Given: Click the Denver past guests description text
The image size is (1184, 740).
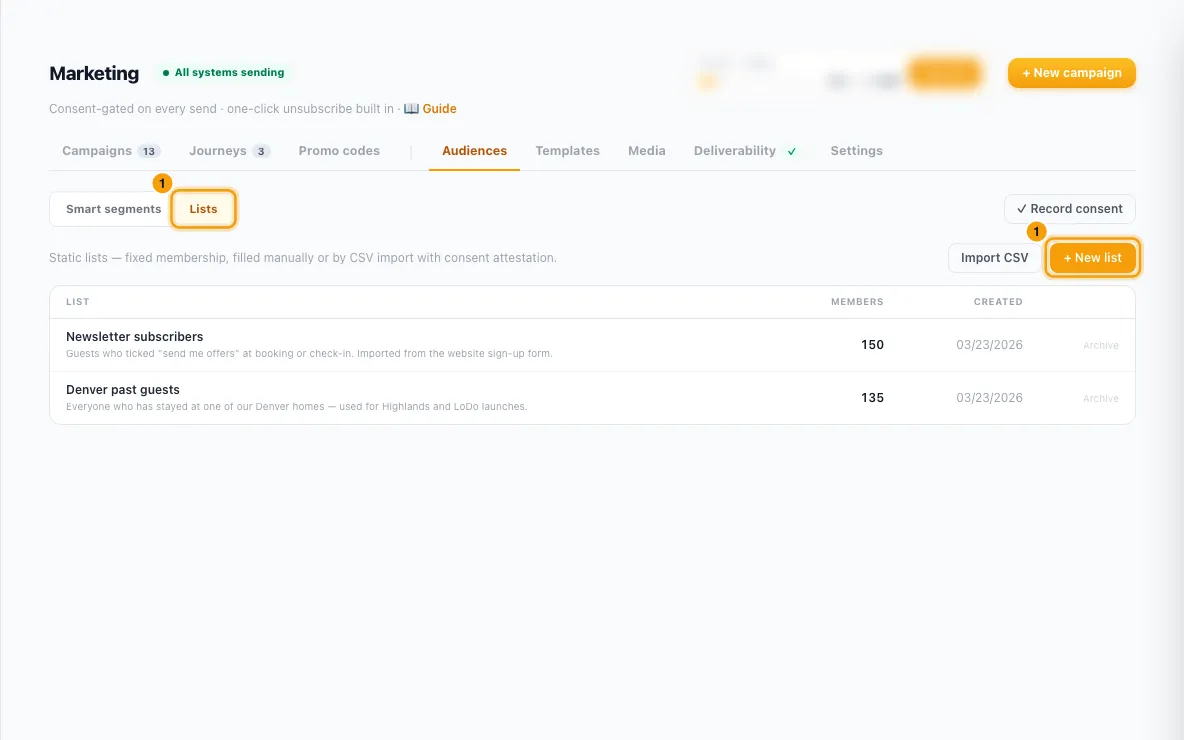Looking at the screenshot, I should point(296,406).
